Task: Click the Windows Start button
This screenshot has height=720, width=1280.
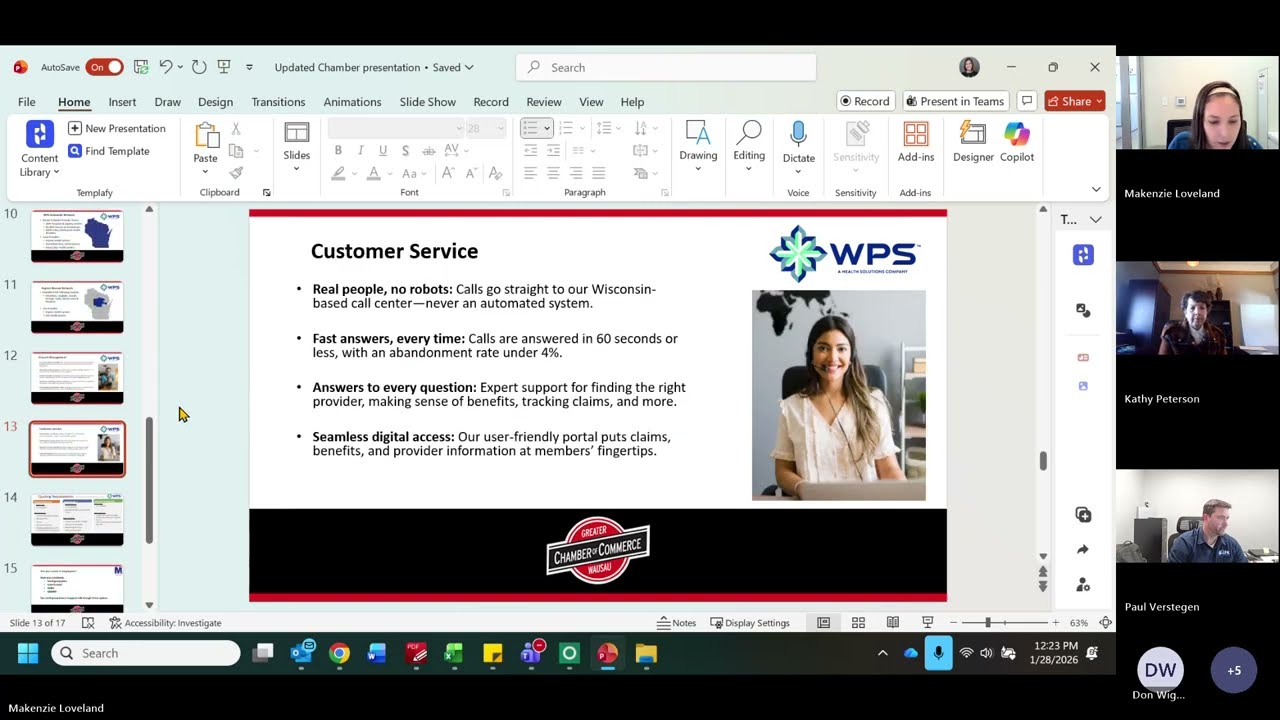Action: [x=28, y=653]
